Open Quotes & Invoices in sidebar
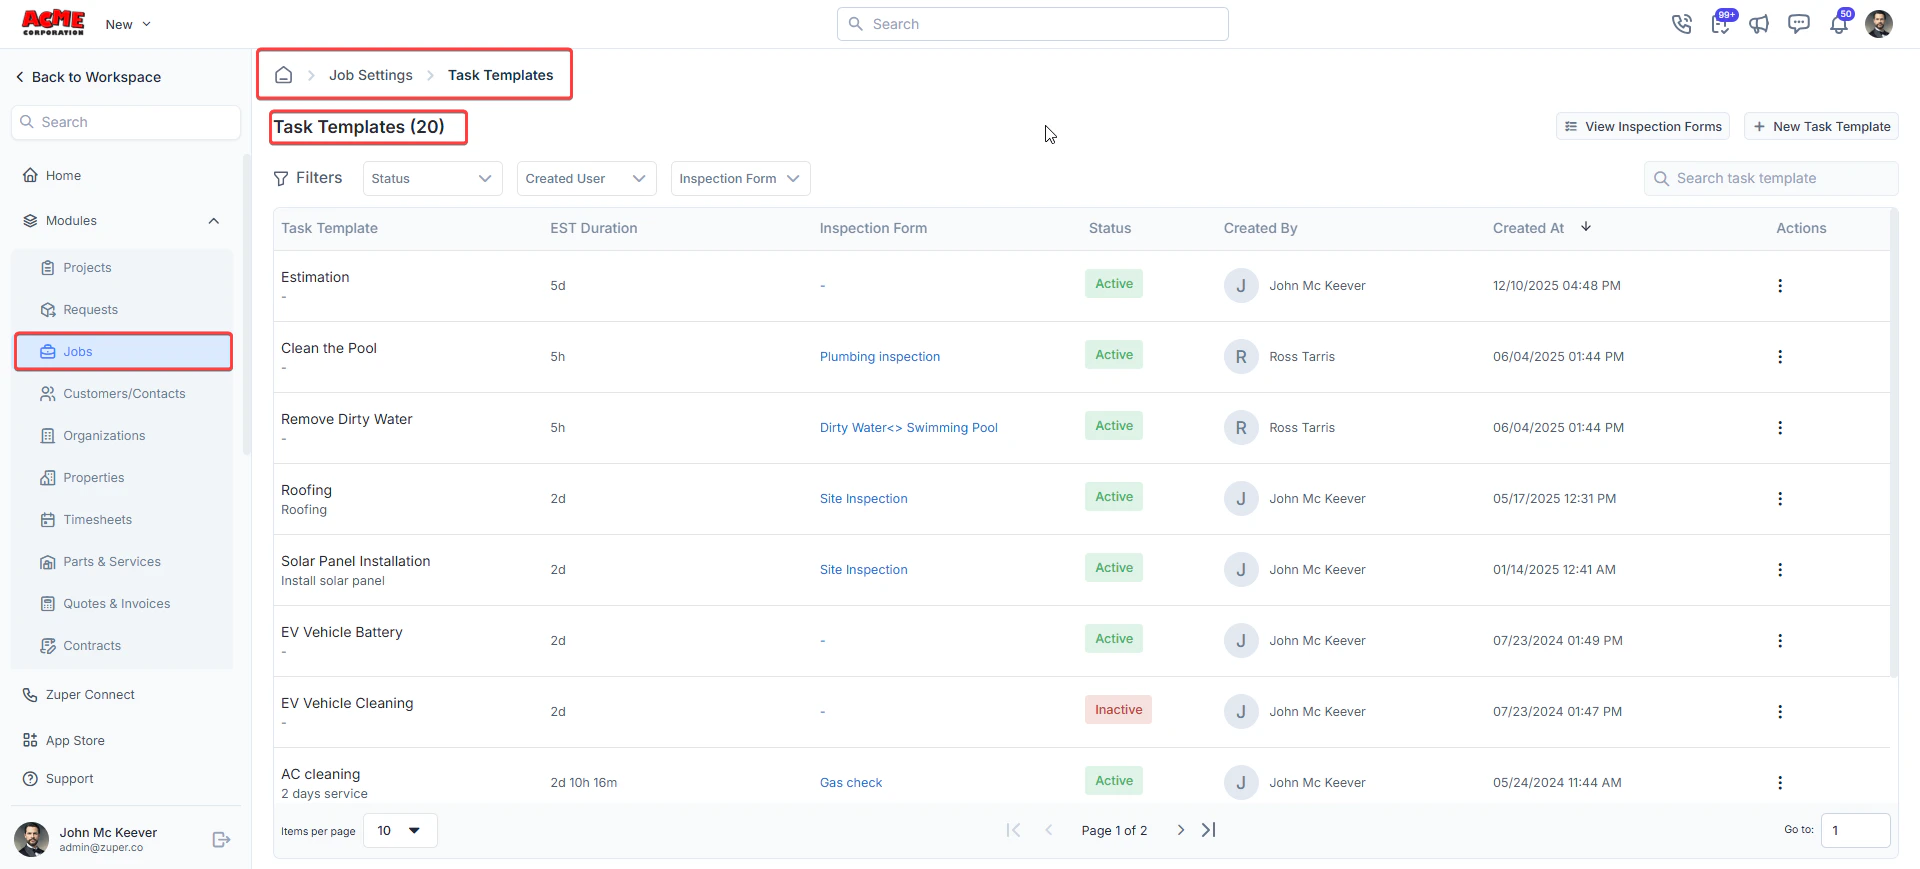This screenshot has height=869, width=1920. pyautogui.click(x=122, y=604)
